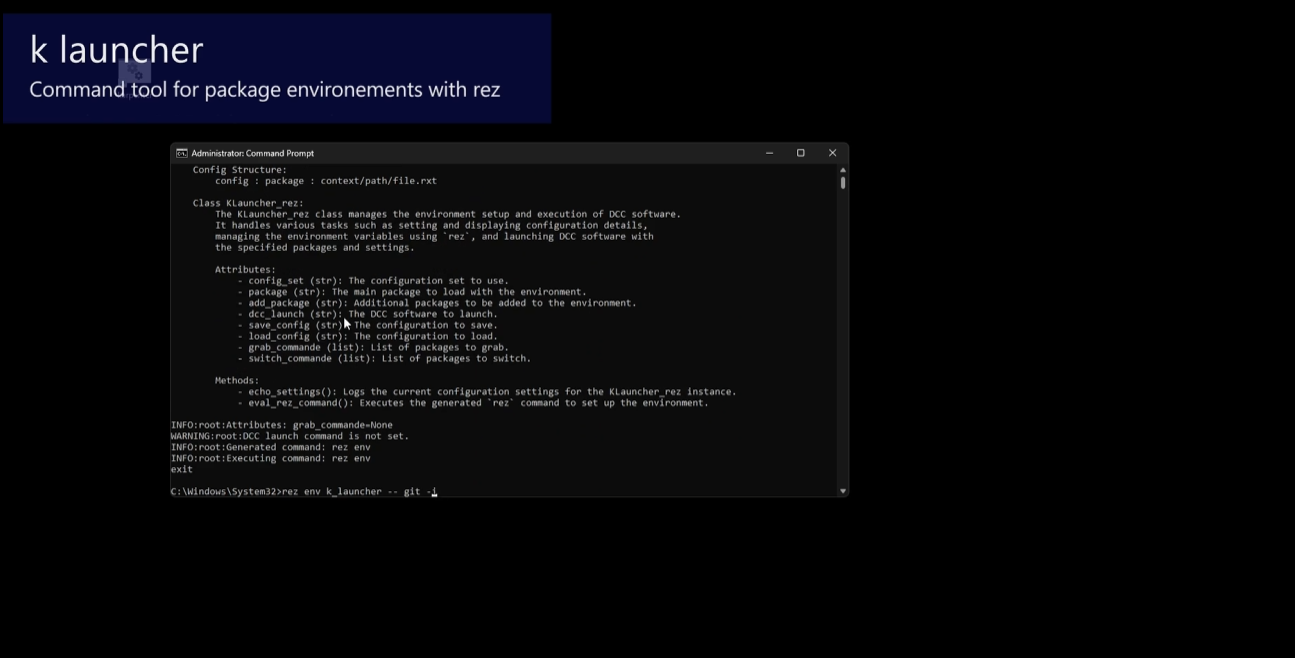The width and height of the screenshot is (1295, 658).
Task: Click the 'config : package : context/path/file.rxt' line
Action: (x=326, y=181)
